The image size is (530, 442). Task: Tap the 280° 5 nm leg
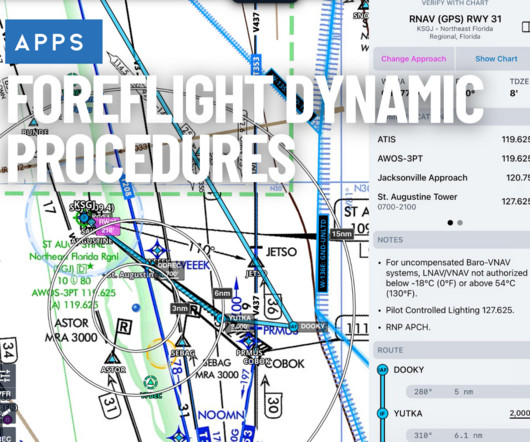(x=468, y=392)
